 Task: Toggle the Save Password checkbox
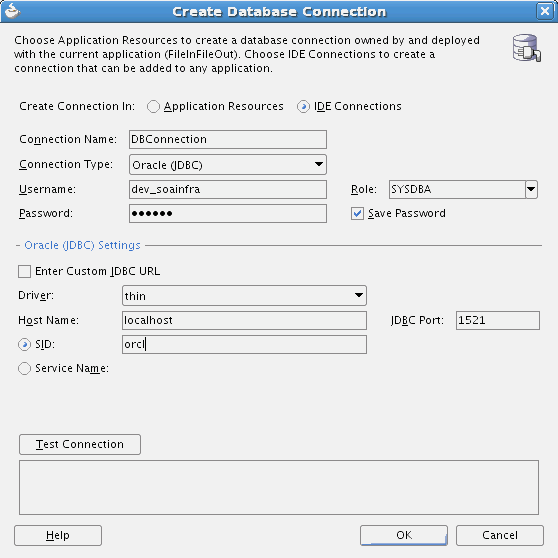click(357, 214)
